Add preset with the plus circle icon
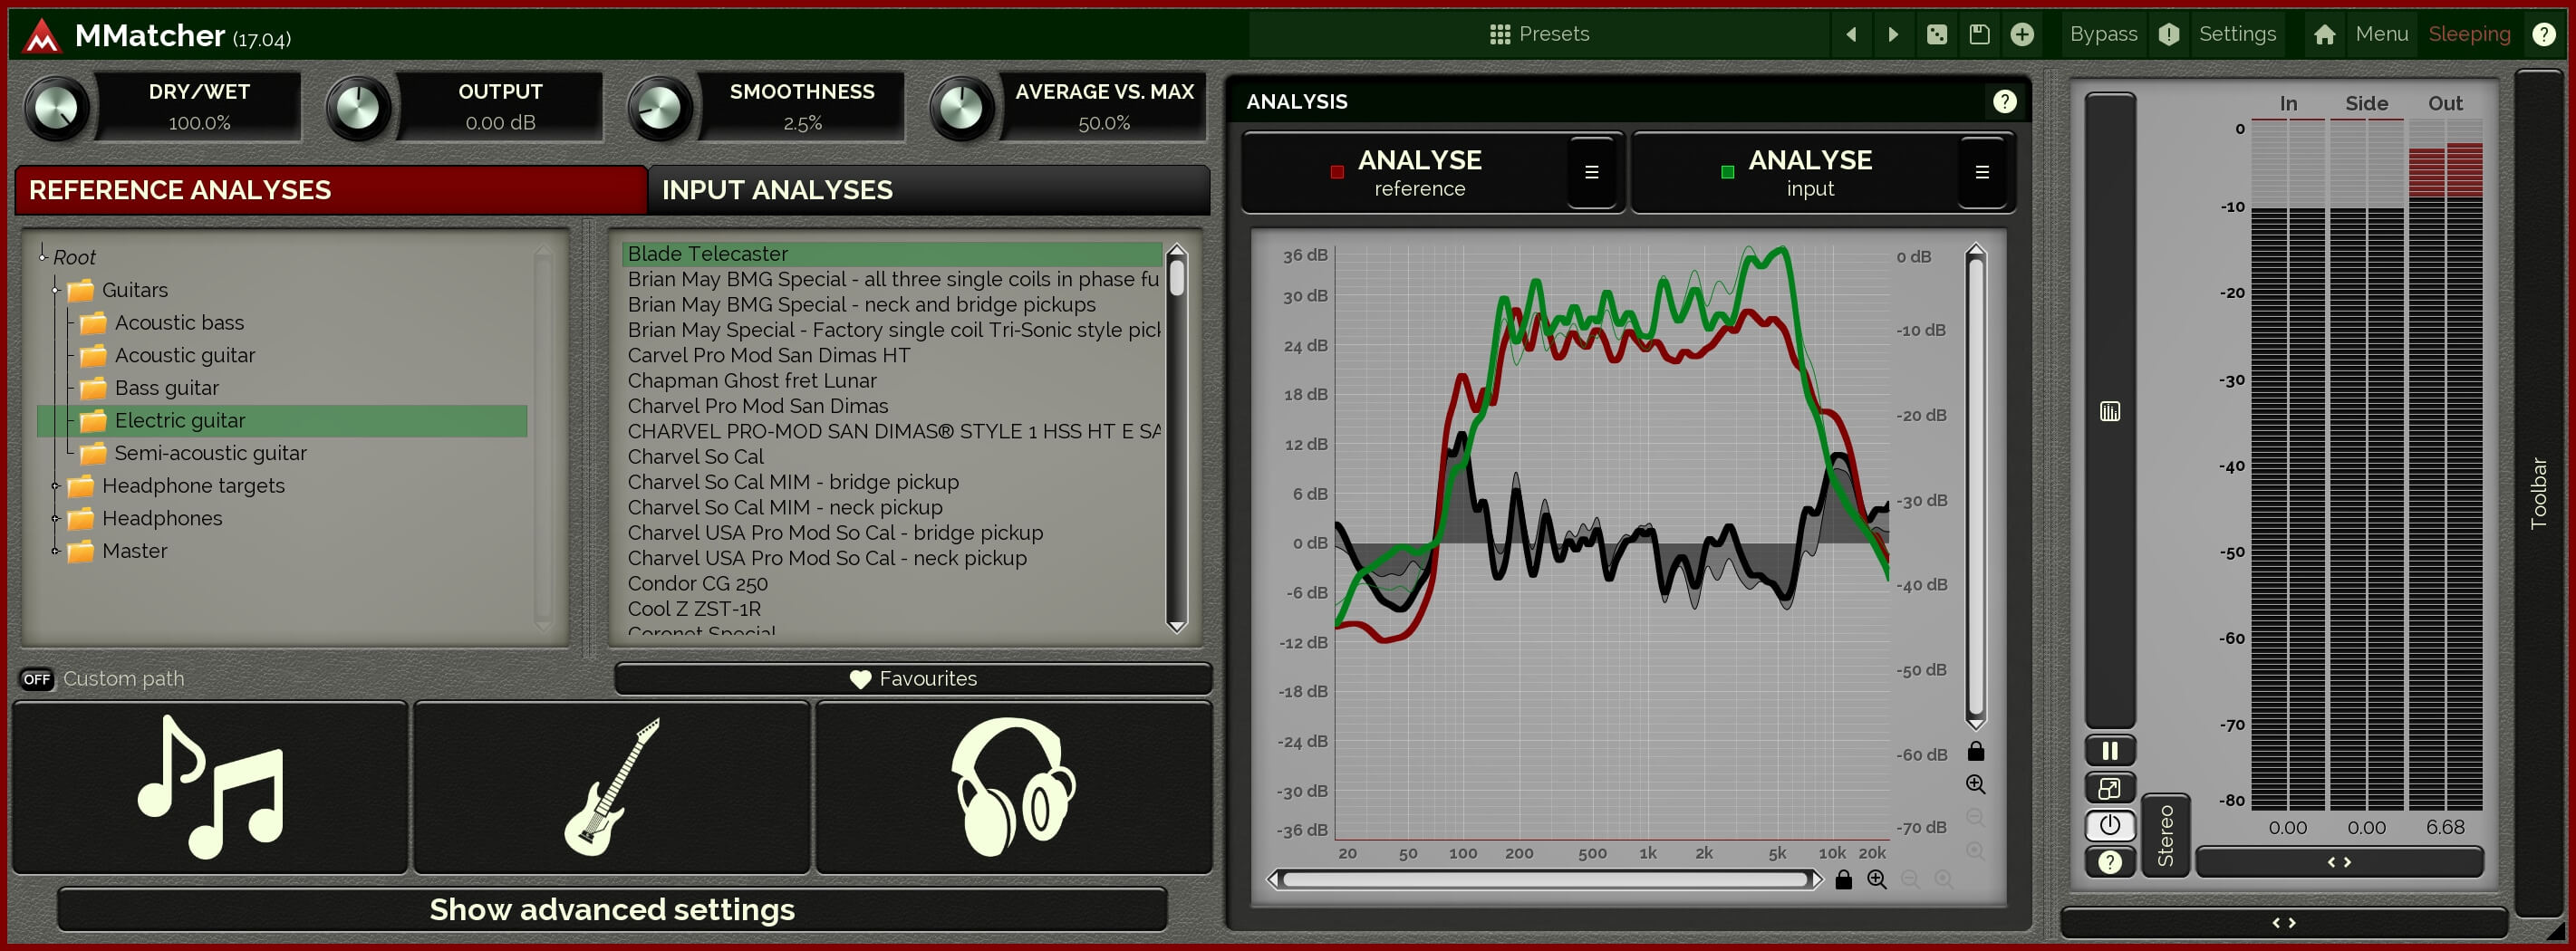This screenshot has height=951, width=2576. [x=2022, y=35]
